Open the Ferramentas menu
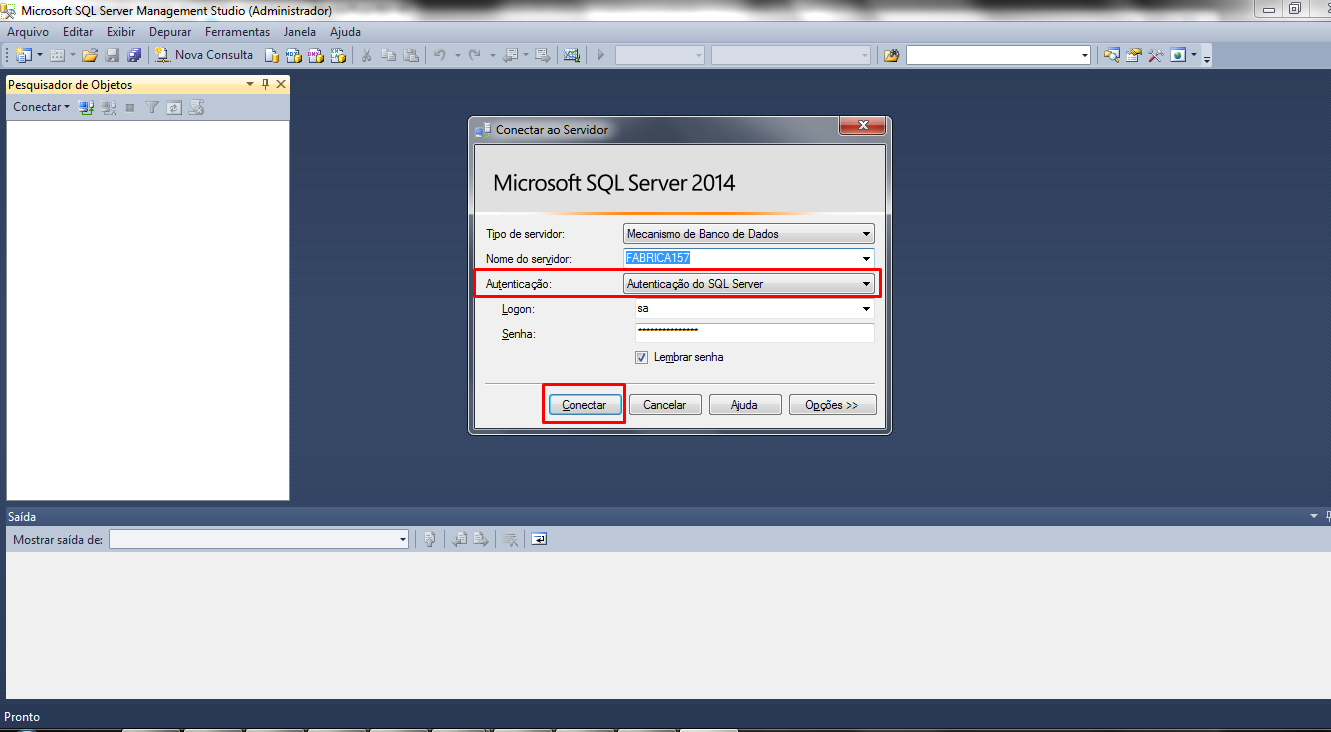 click(237, 32)
